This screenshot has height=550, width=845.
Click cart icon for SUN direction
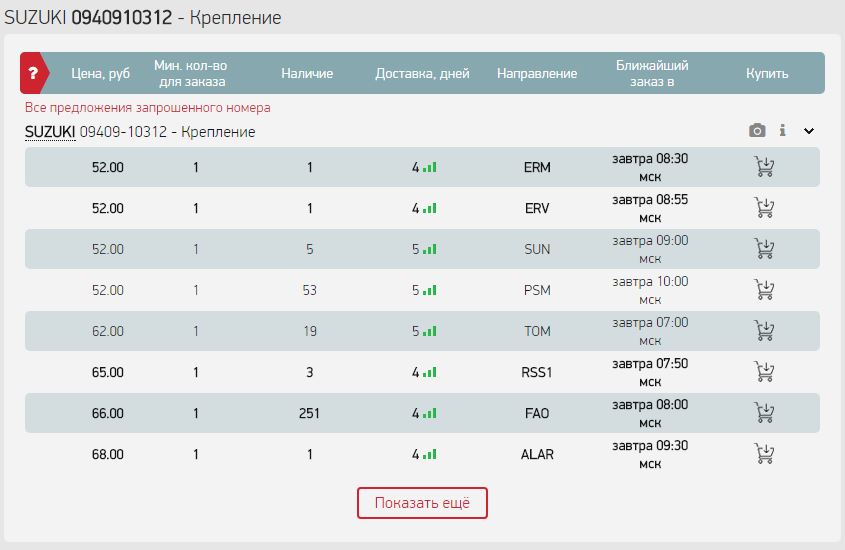tap(765, 249)
